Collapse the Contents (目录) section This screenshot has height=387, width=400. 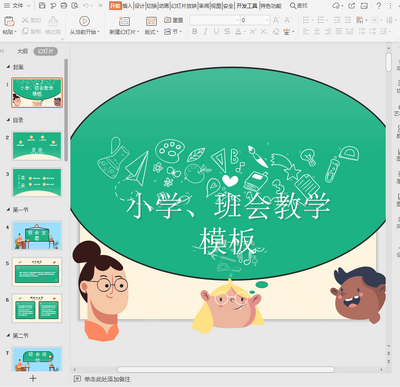coord(8,120)
